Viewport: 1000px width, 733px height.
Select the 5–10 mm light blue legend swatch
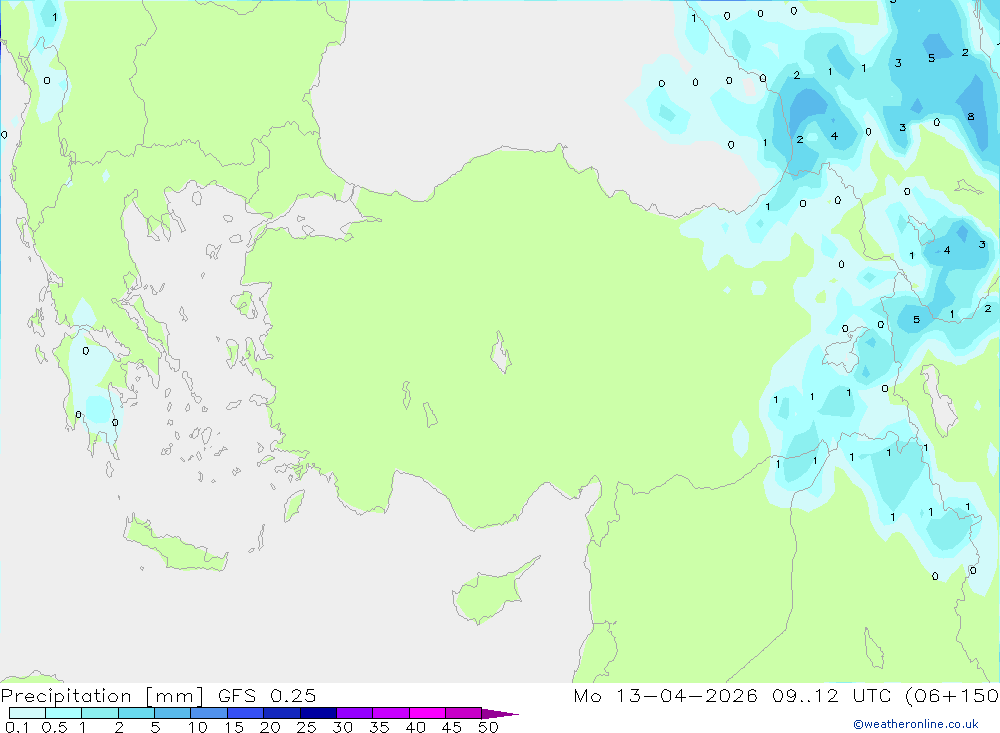[173, 713]
